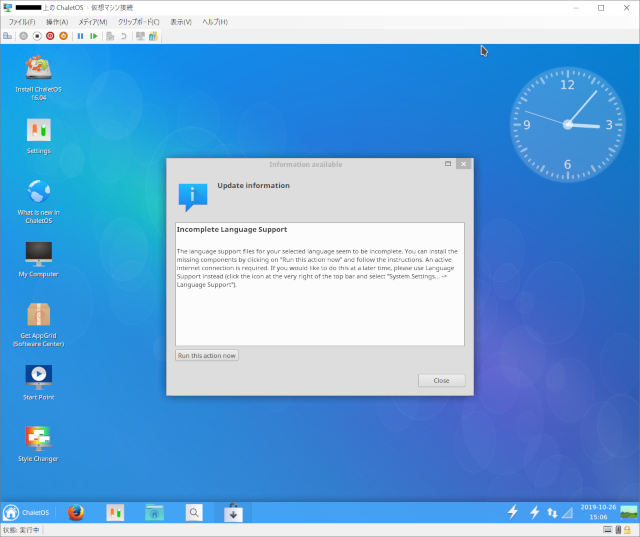Select the Install ChaletOS 16.04 desktop icon
640x537 pixels.
pos(39,78)
